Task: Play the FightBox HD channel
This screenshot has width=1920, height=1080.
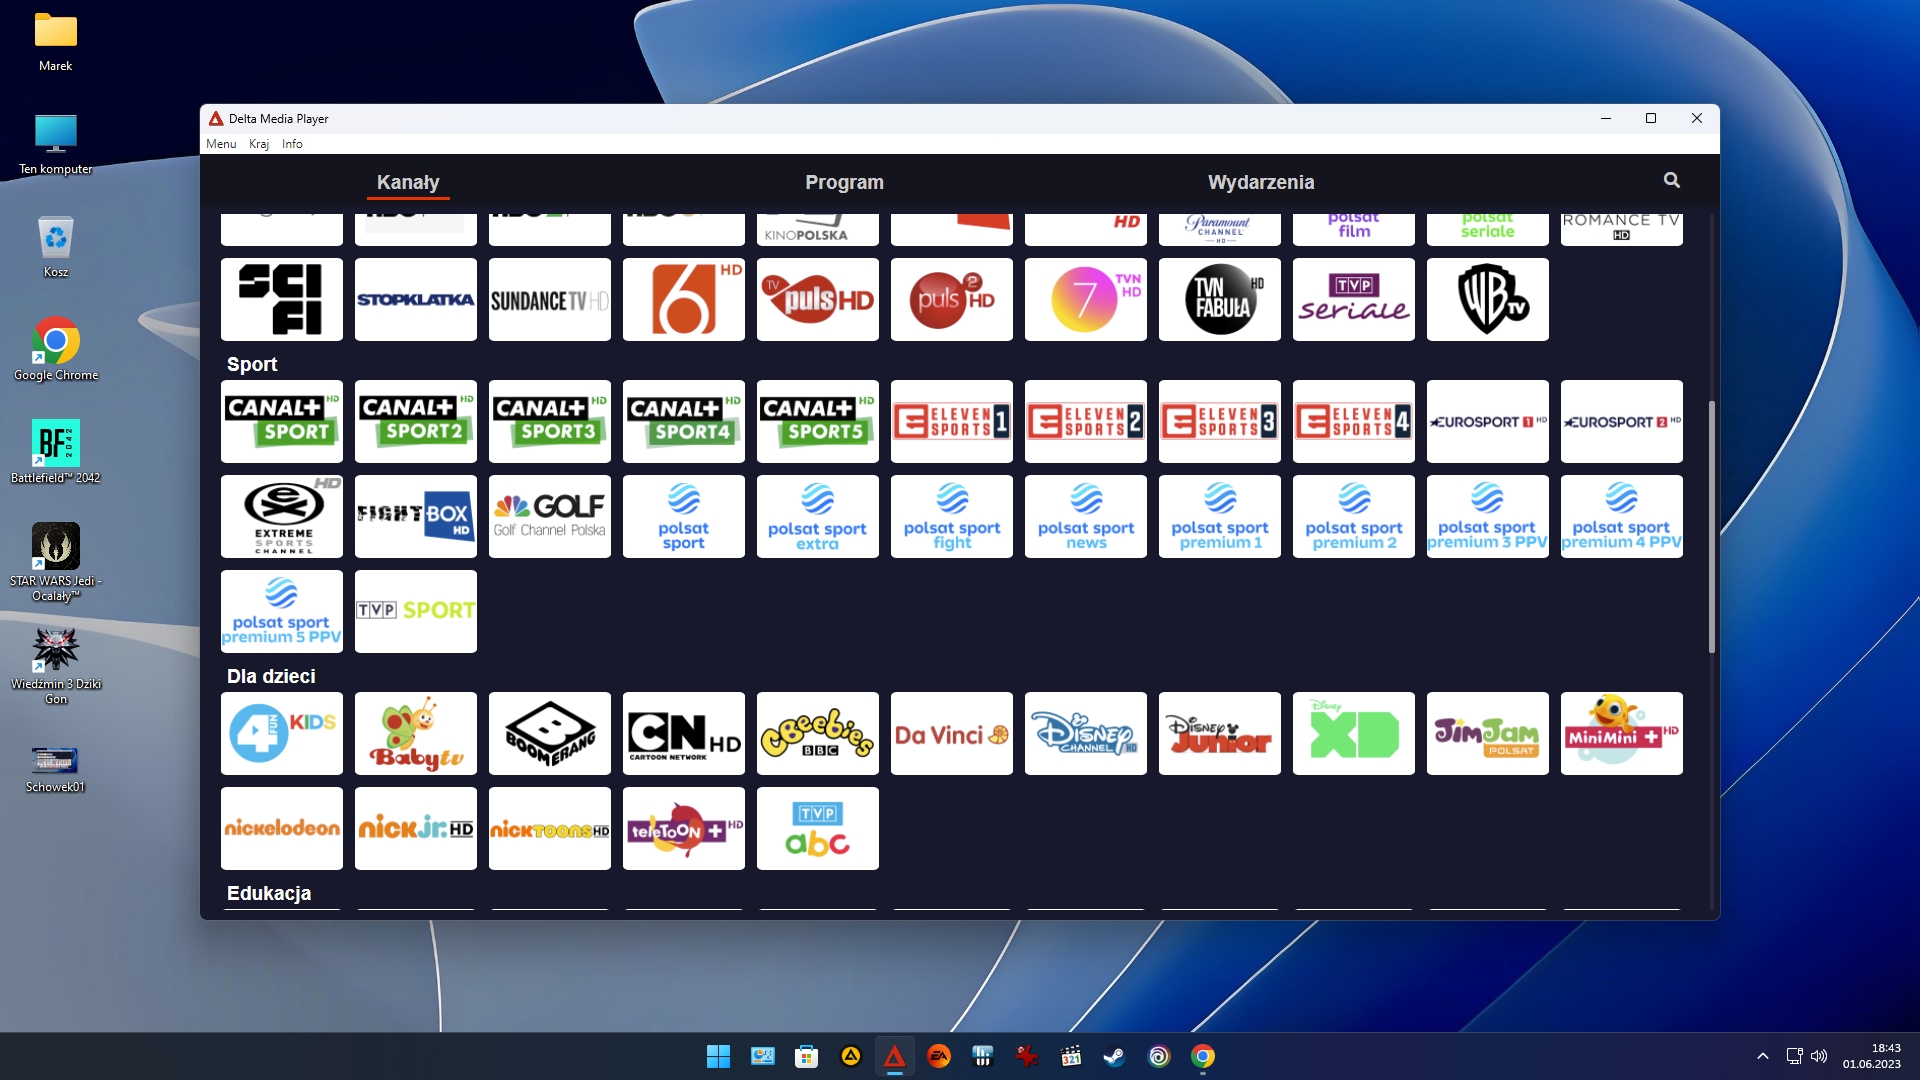Action: [416, 517]
